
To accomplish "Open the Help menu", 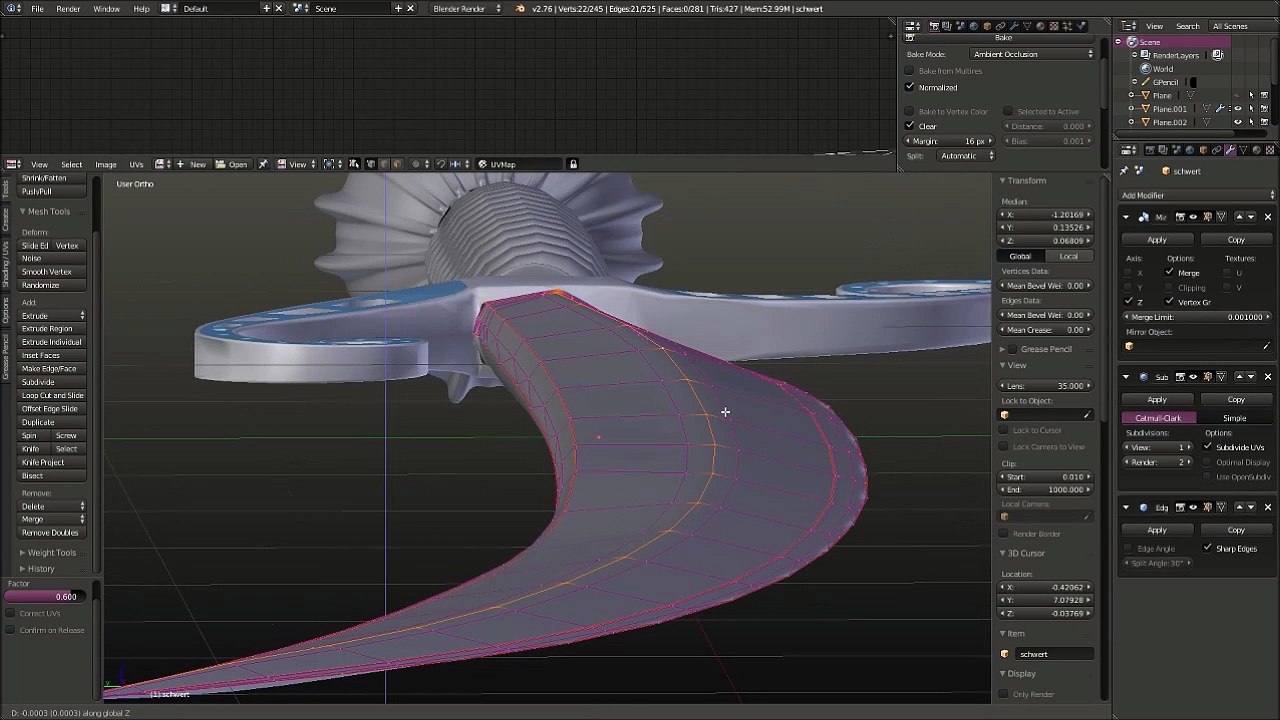I will 141,9.
